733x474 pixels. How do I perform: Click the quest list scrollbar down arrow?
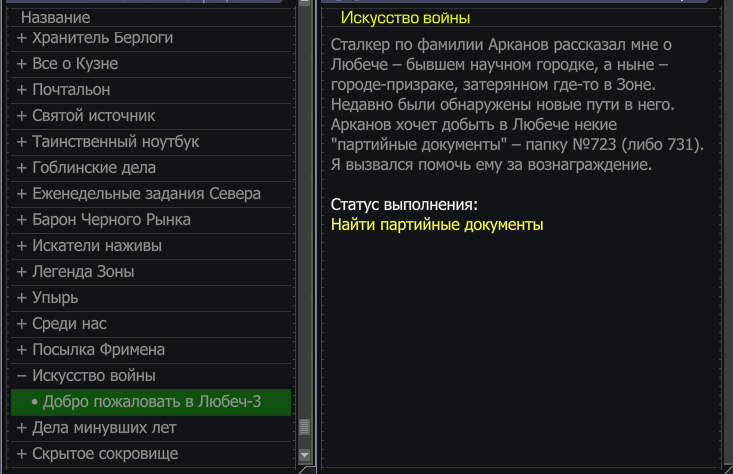304,454
